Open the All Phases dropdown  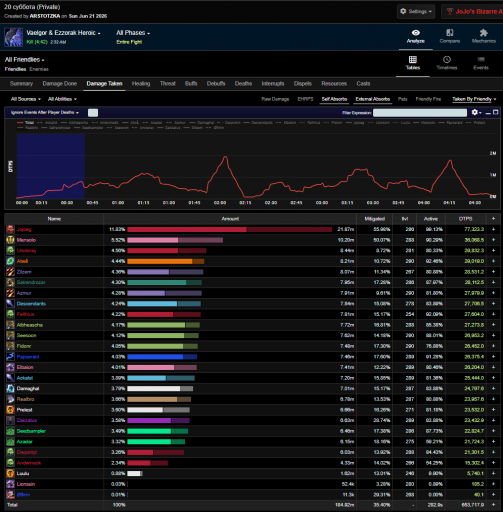tap(133, 33)
